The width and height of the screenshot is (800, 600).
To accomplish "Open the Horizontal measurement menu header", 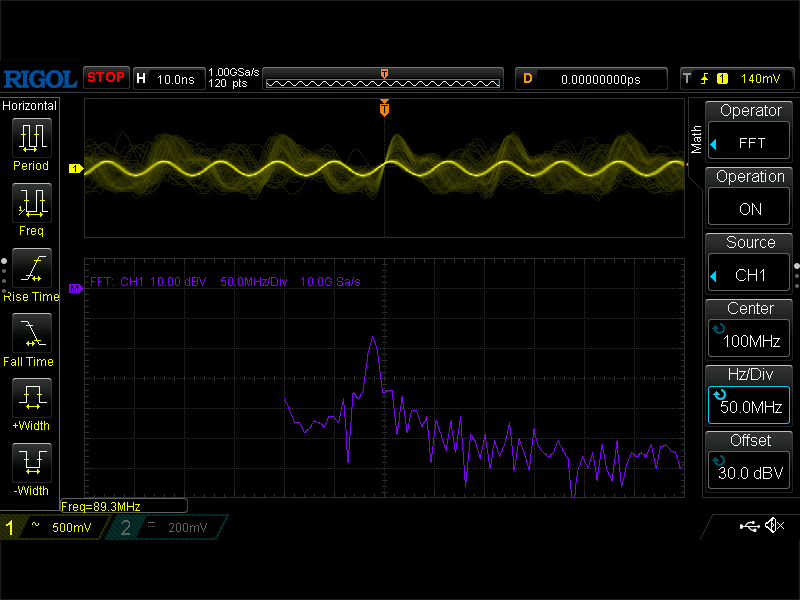I will (x=30, y=105).
